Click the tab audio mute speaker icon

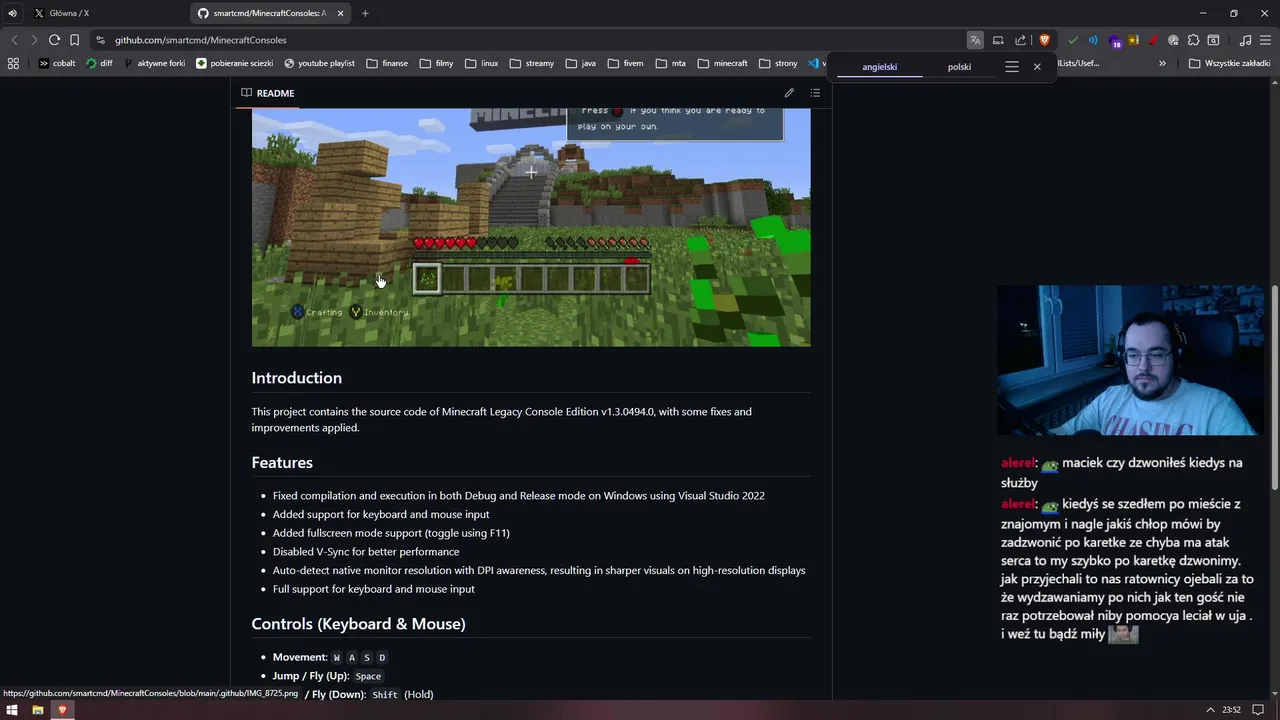12,13
